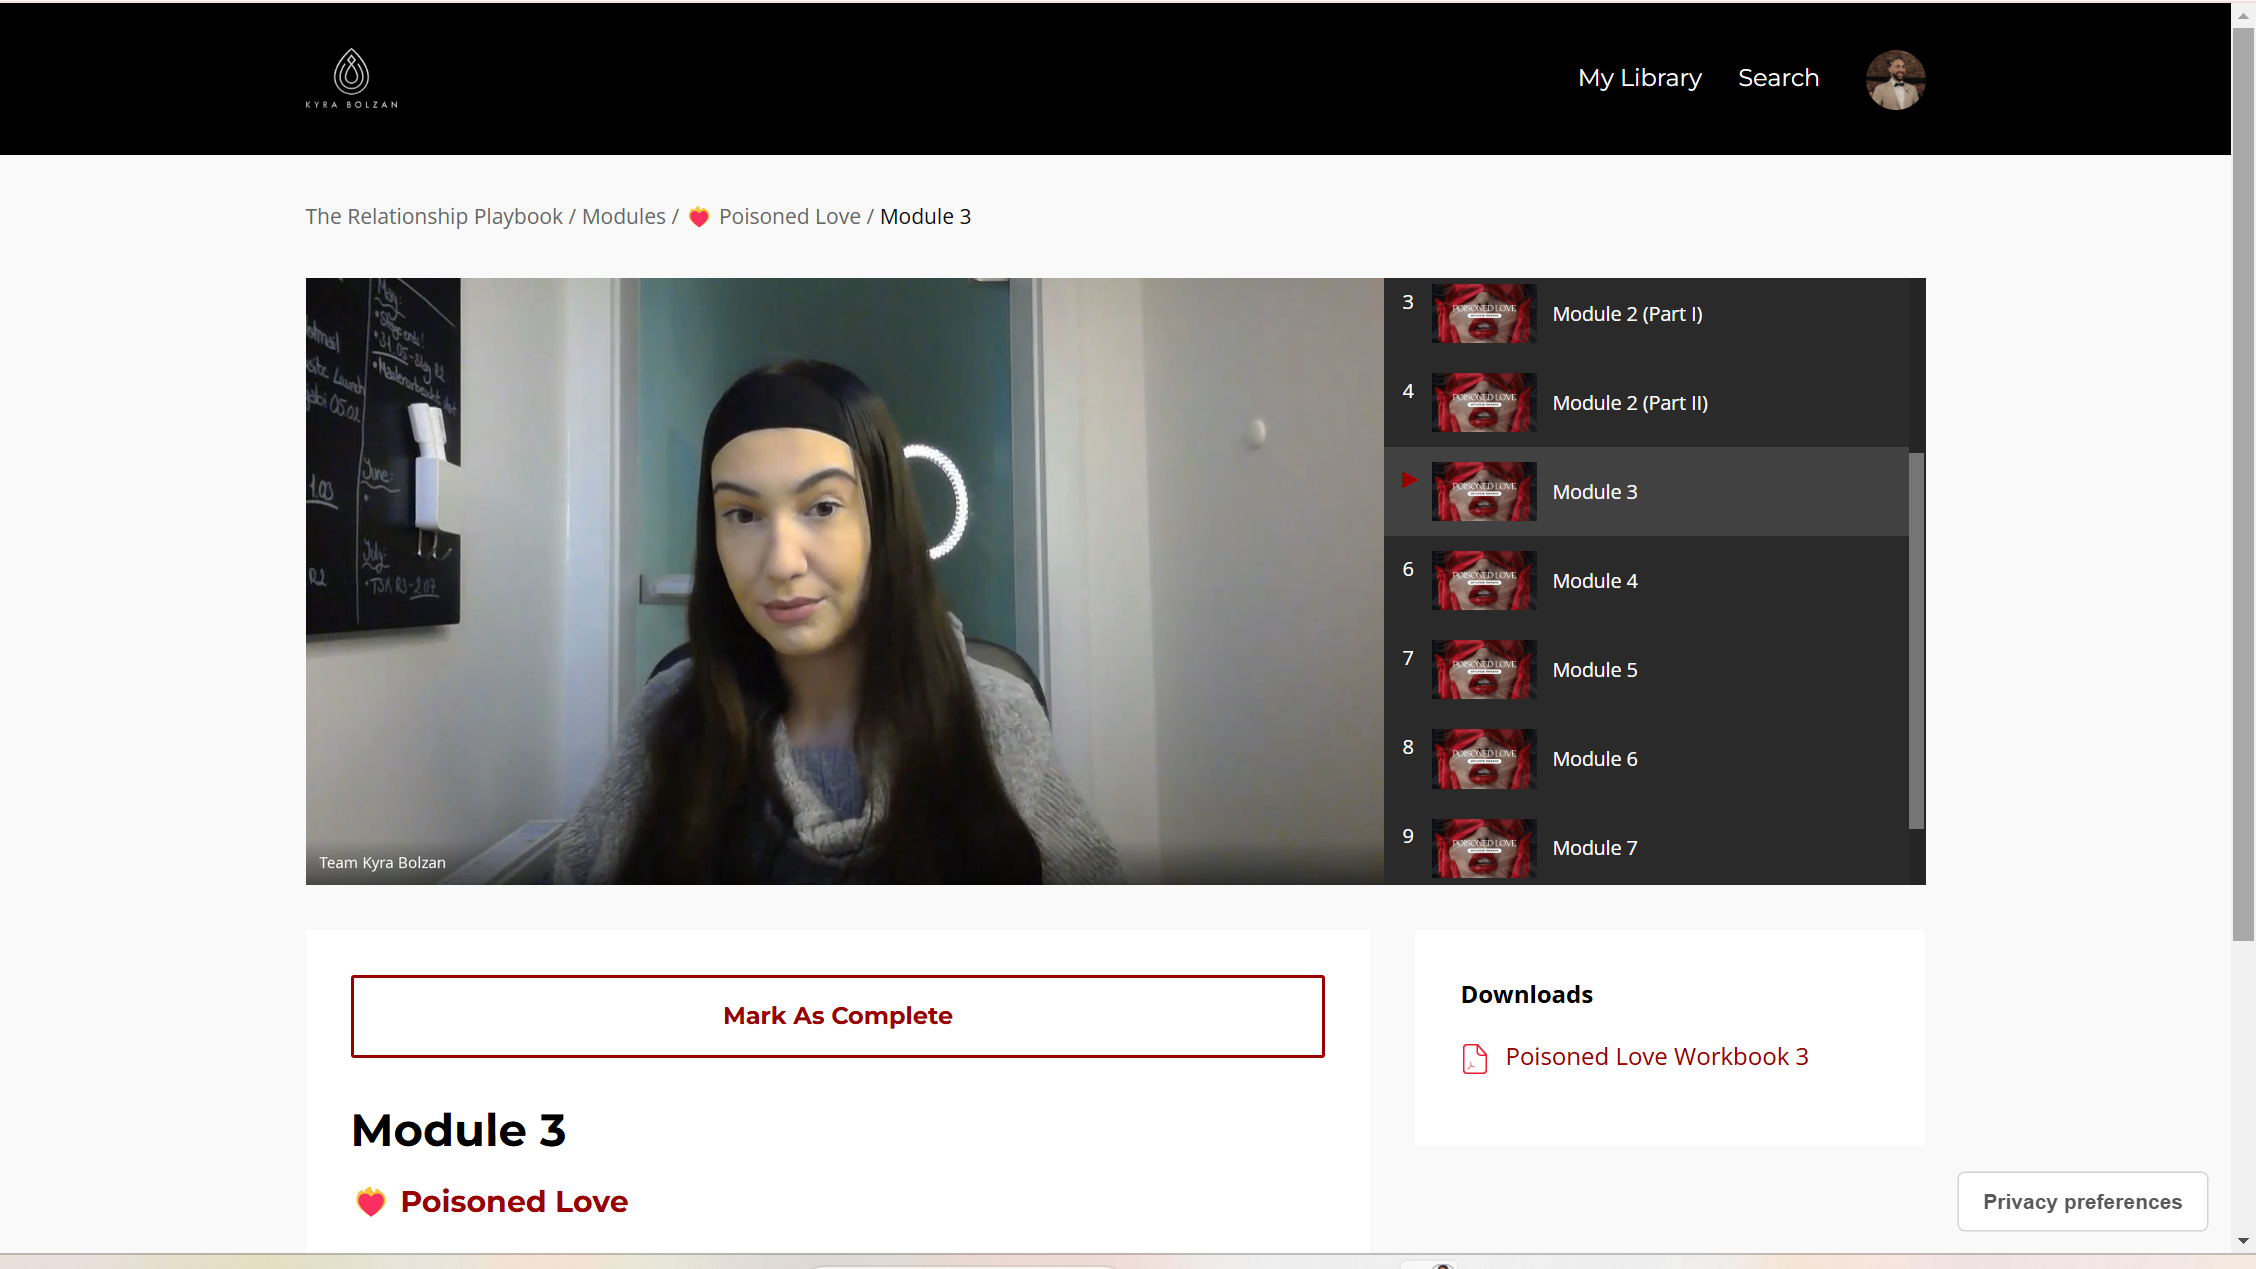Select Module 4 thumbnail in playlist
The image size is (2256, 1269).
point(1483,581)
